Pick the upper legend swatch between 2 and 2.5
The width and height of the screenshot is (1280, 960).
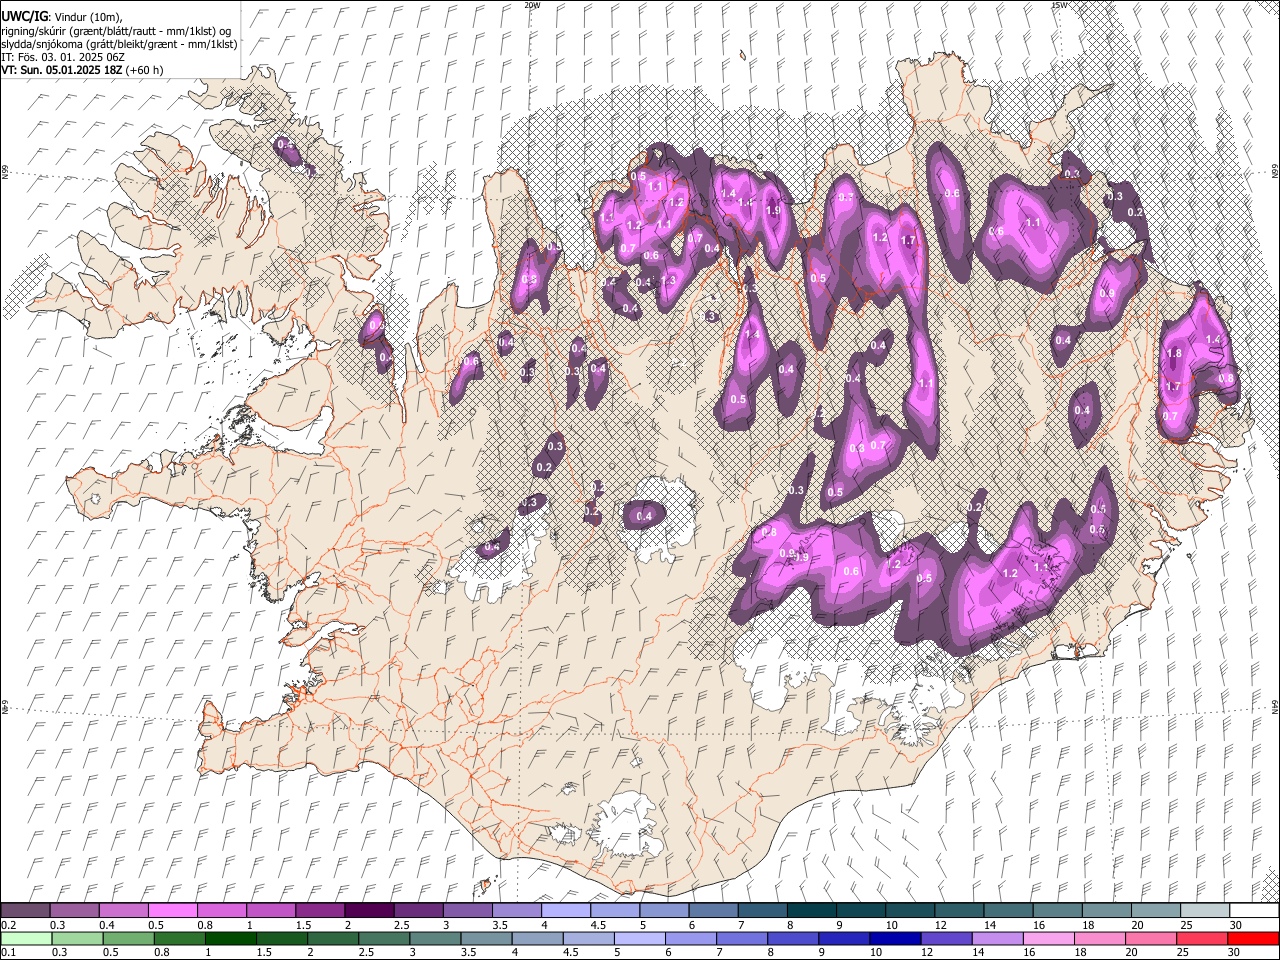369,911
